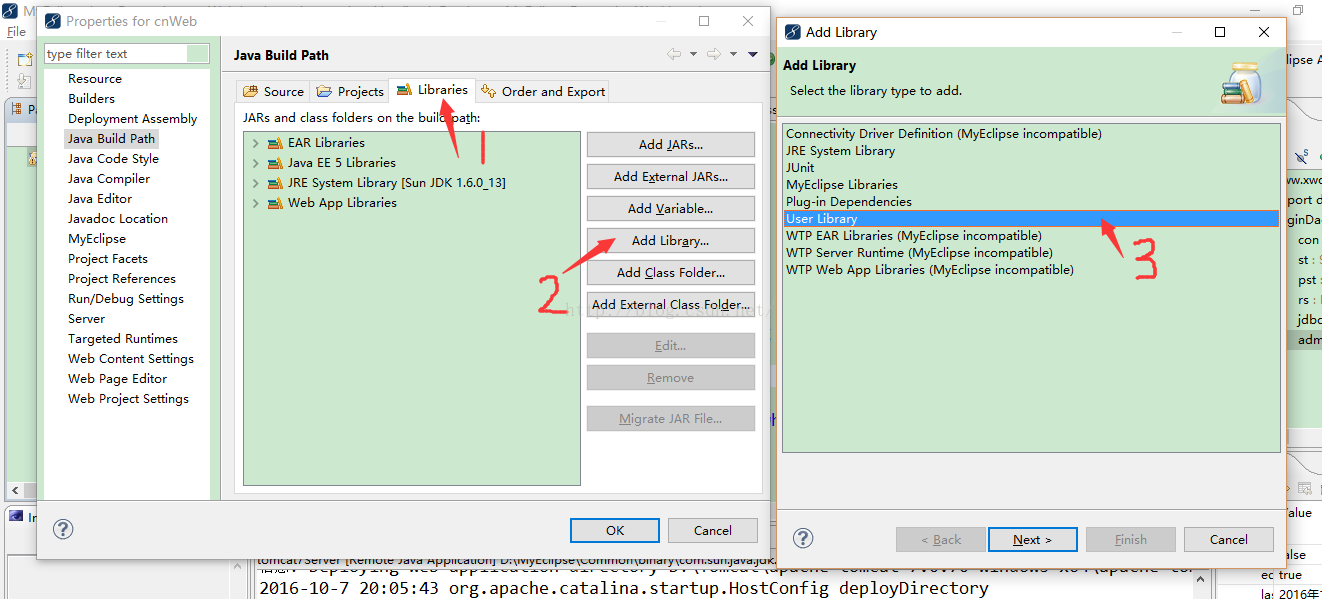Select User Library in the list

click(1031, 219)
